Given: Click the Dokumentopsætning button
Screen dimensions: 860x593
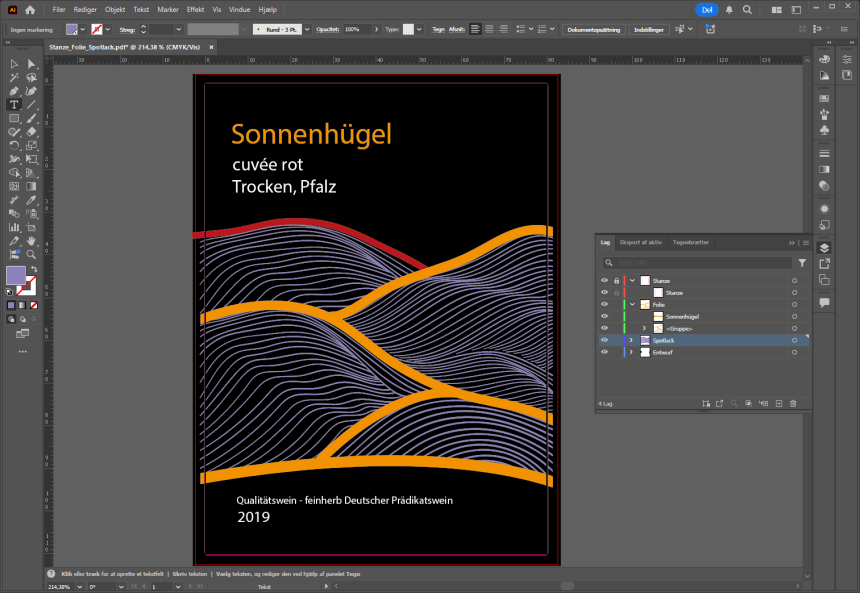Looking at the screenshot, I should [x=593, y=30].
